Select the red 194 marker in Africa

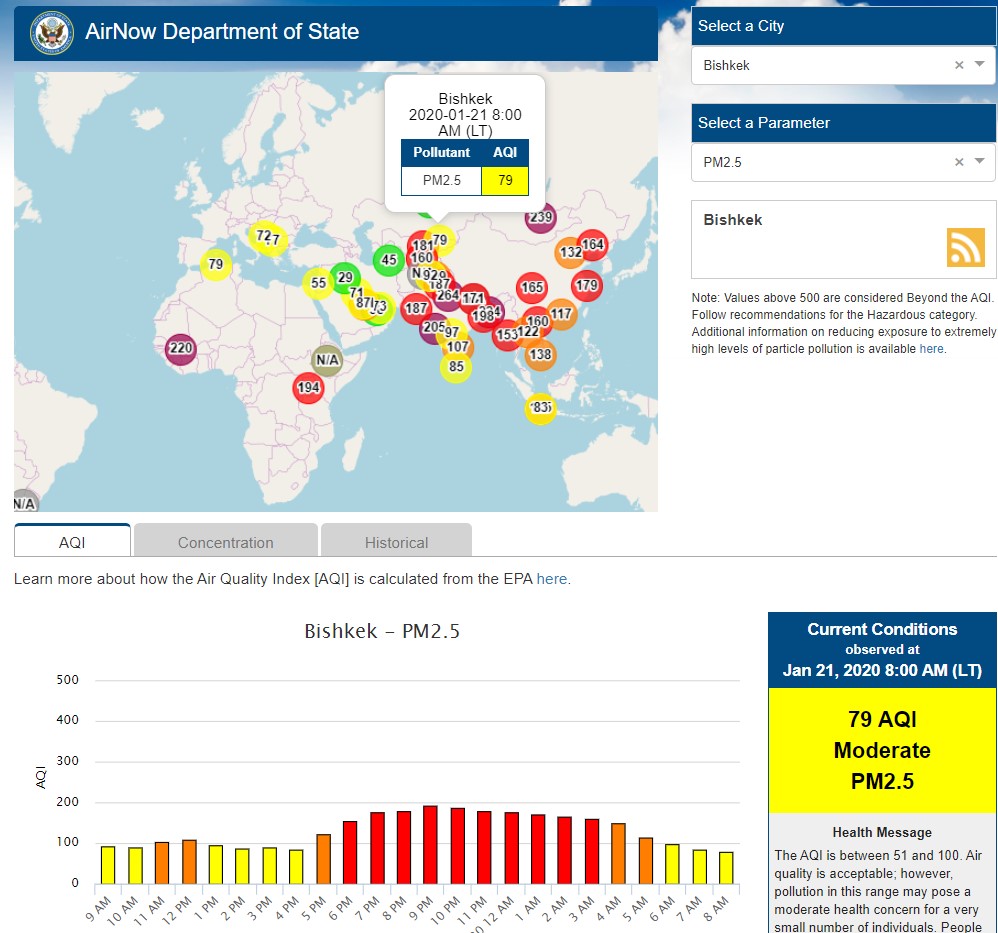pos(308,388)
